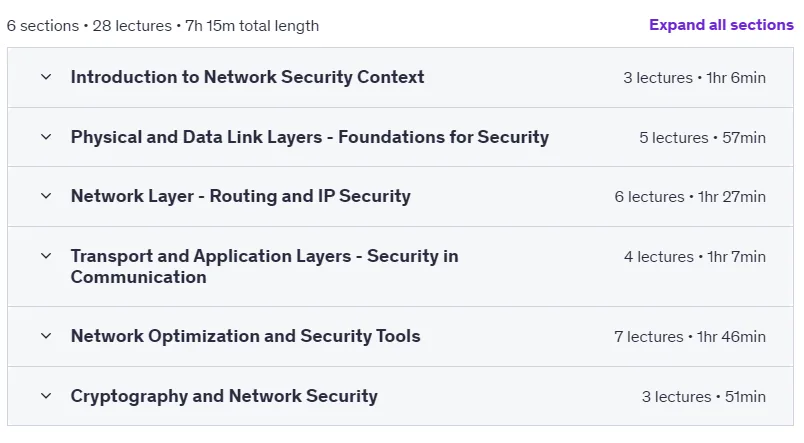This screenshot has height=443, width=804.
Task: Click the Transport and Application Layers section title
Action: click(265, 266)
